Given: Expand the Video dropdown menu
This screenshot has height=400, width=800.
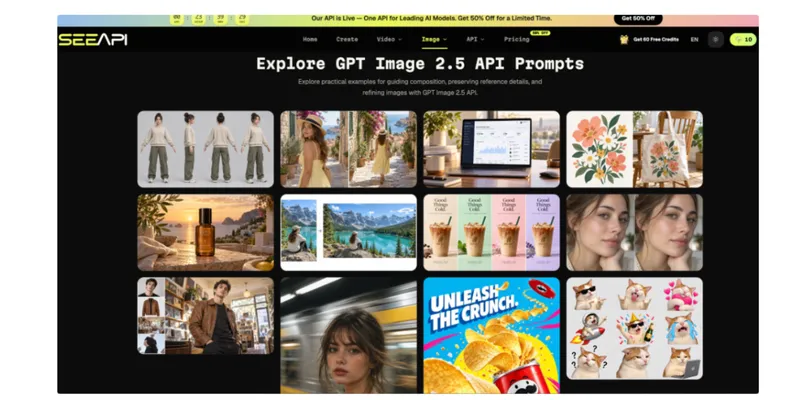Looking at the screenshot, I should [x=389, y=39].
